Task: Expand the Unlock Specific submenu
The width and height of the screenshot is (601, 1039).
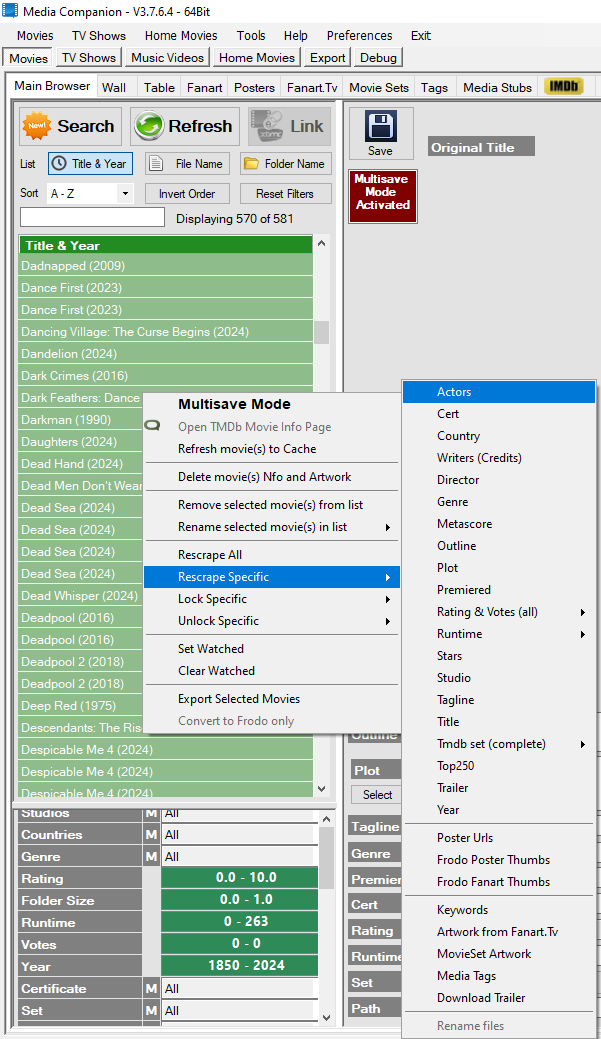Action: coord(271,621)
